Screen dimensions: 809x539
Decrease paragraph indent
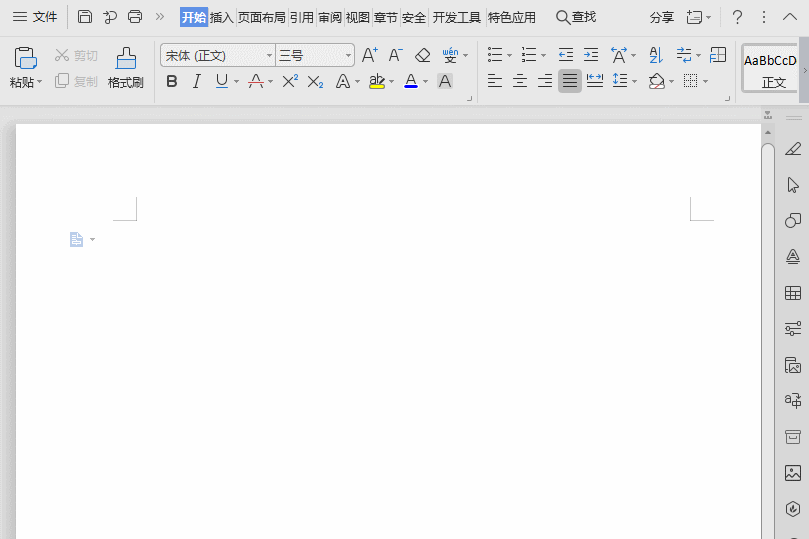(x=565, y=55)
